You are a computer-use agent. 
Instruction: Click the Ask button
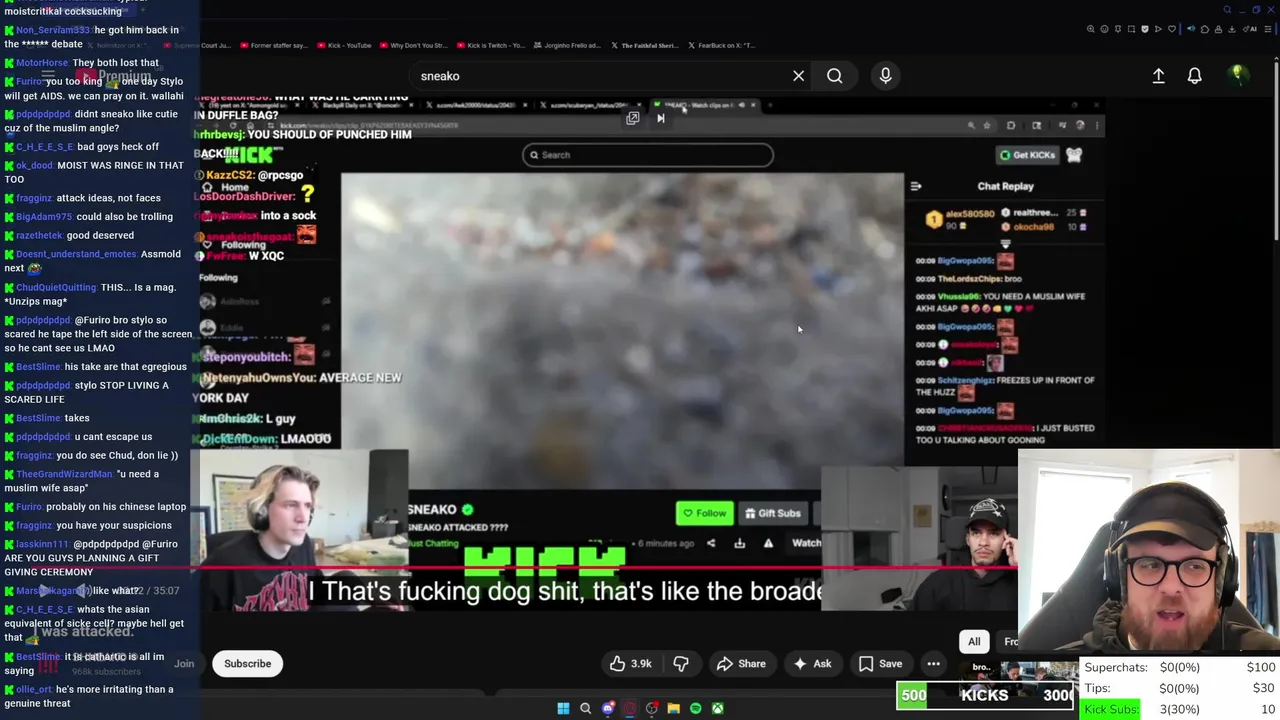[812, 664]
